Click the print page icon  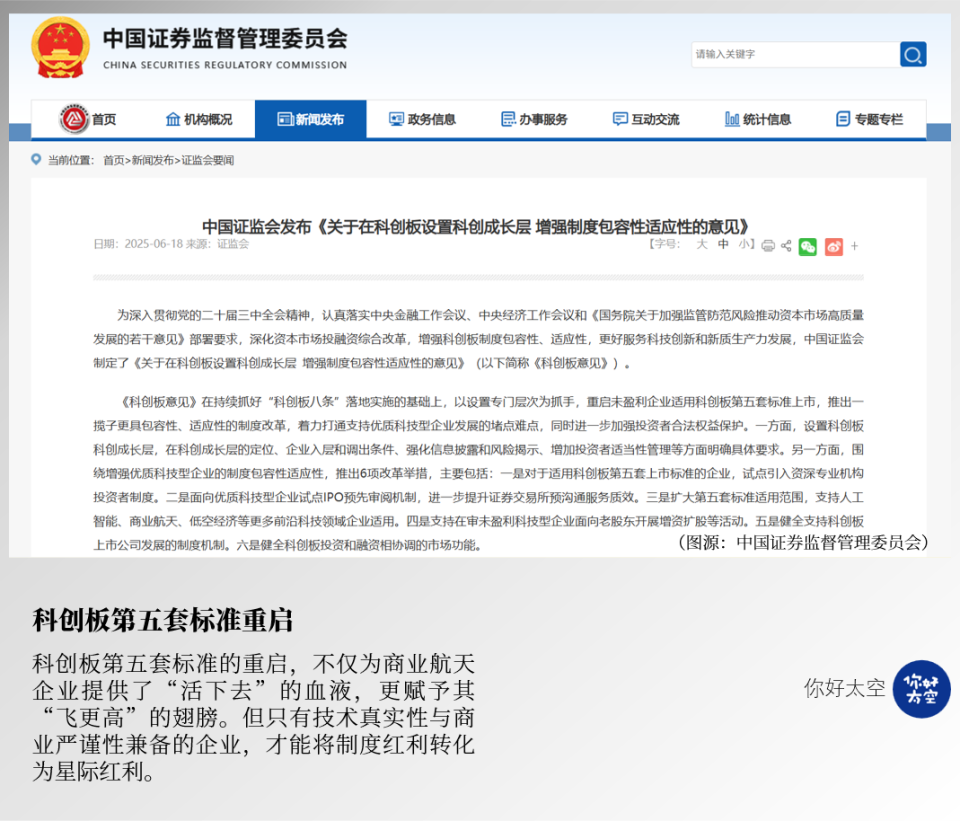click(768, 246)
